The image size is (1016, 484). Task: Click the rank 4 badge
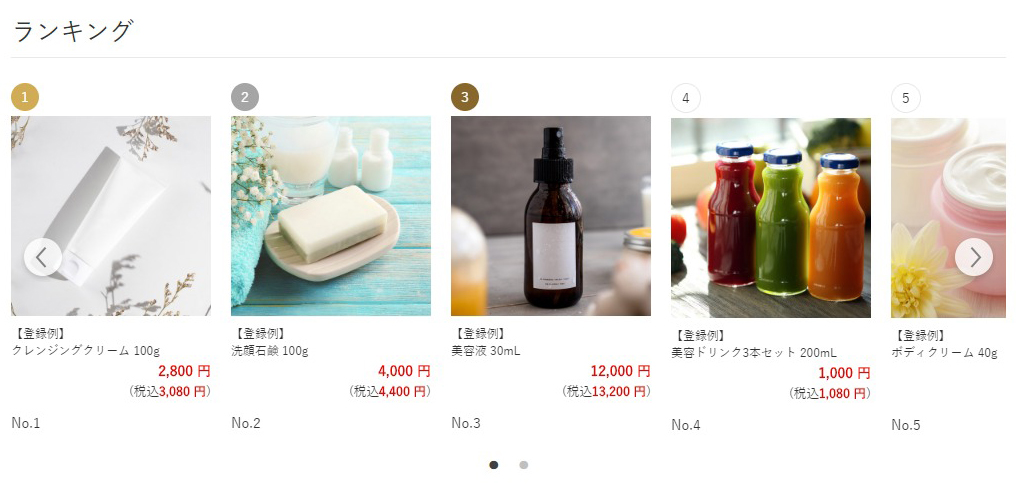point(685,98)
